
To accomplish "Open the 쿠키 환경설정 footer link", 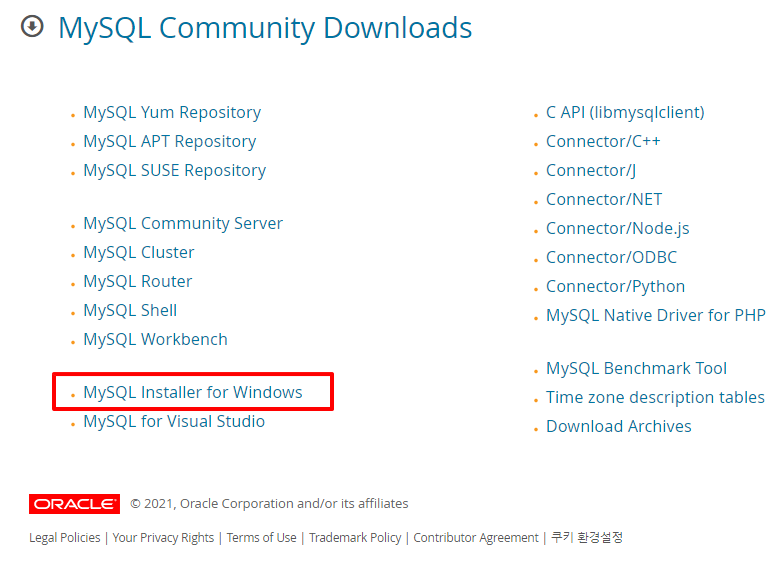I will click(x=587, y=537).
